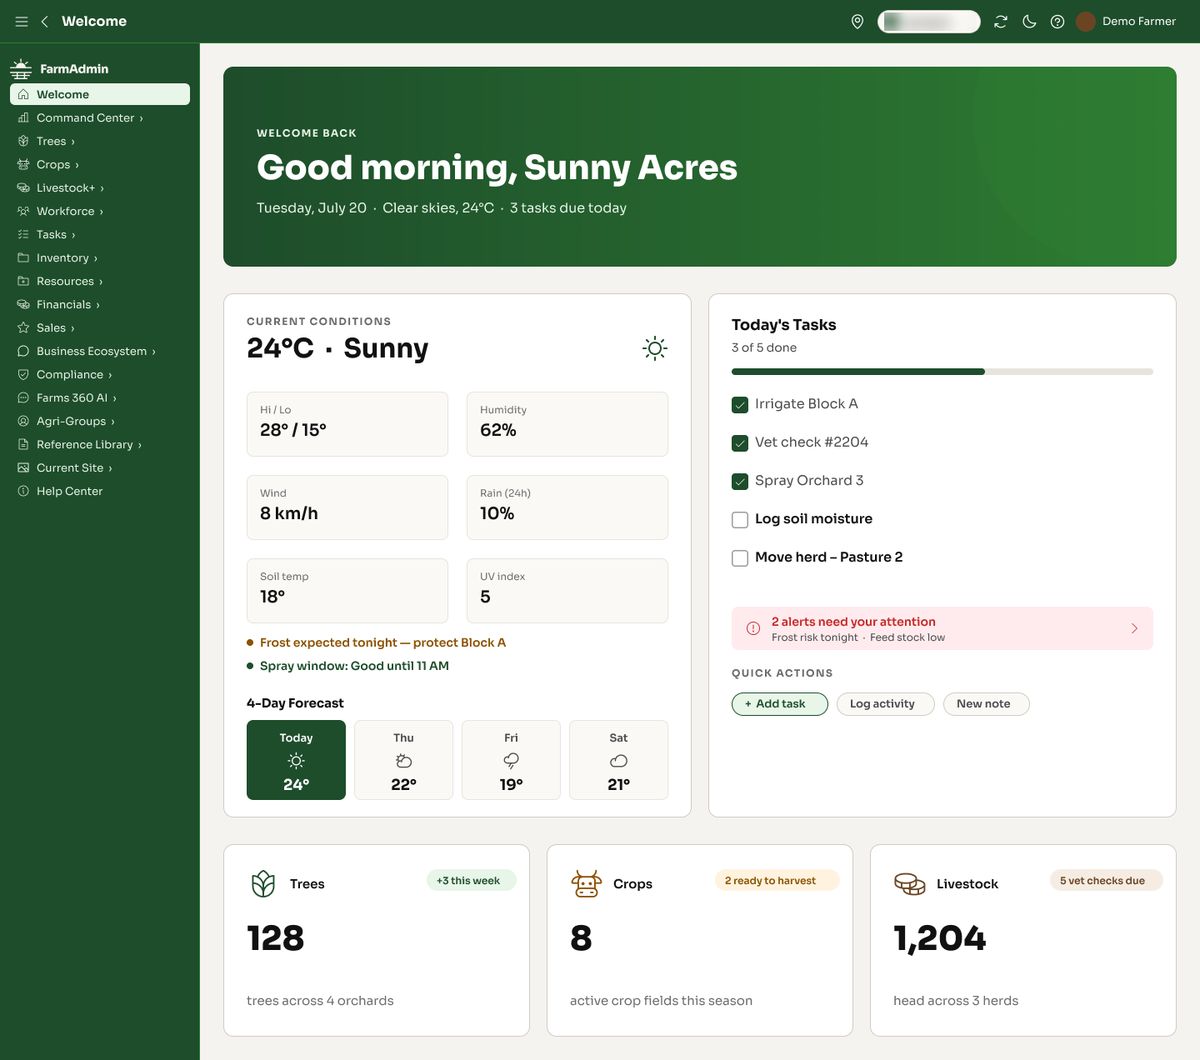
Task: Click the Command Center chart icon
Action: 23,118
